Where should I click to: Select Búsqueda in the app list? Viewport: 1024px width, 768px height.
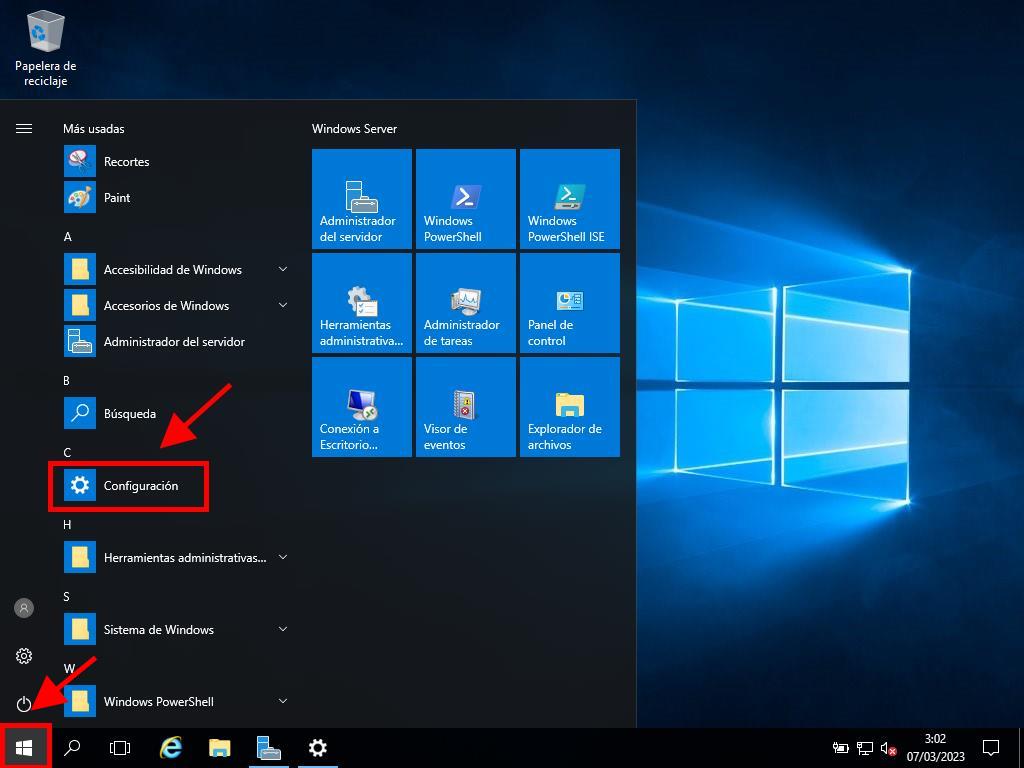(130, 414)
